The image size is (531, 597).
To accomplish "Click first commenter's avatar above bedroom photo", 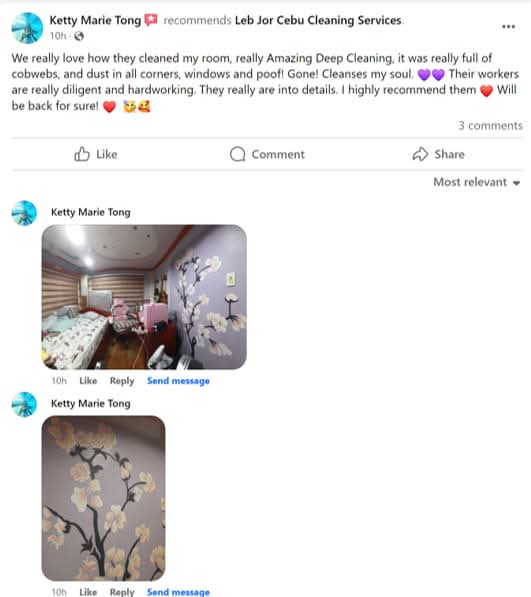I will point(24,213).
